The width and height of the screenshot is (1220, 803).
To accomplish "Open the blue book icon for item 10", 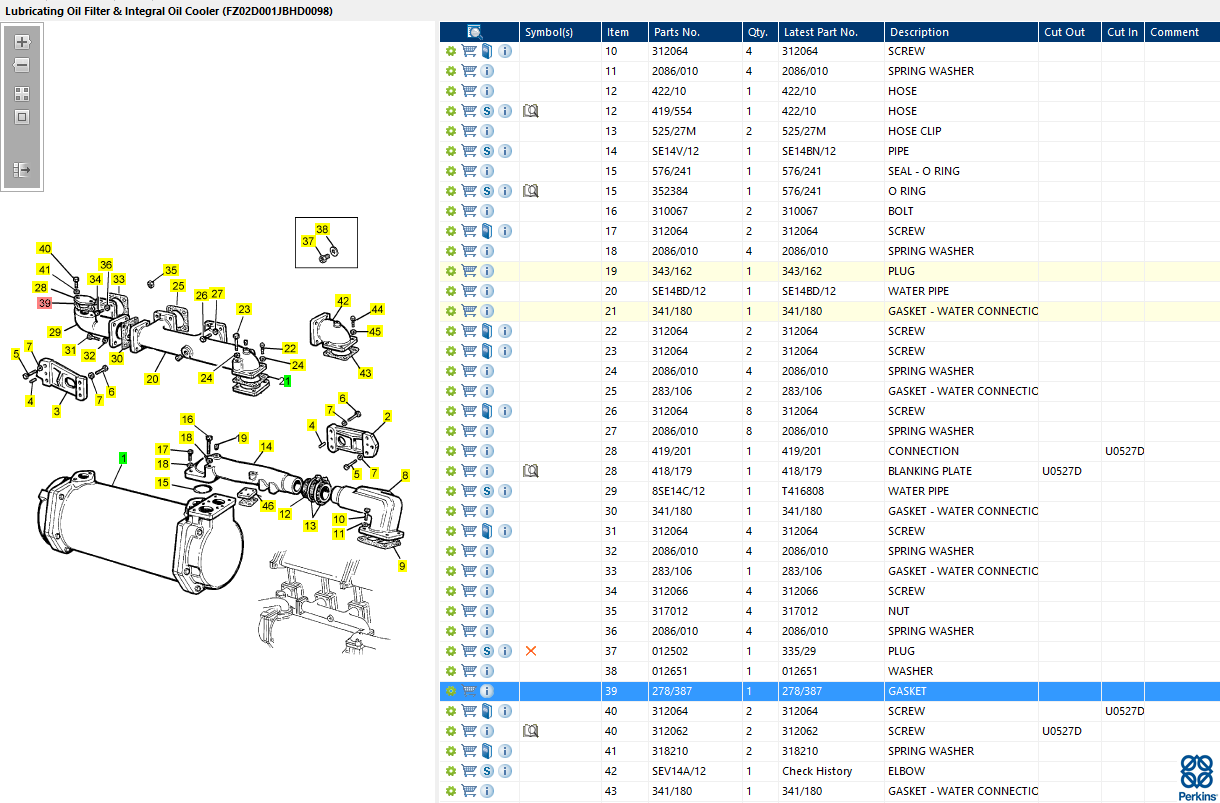I will [487, 51].
